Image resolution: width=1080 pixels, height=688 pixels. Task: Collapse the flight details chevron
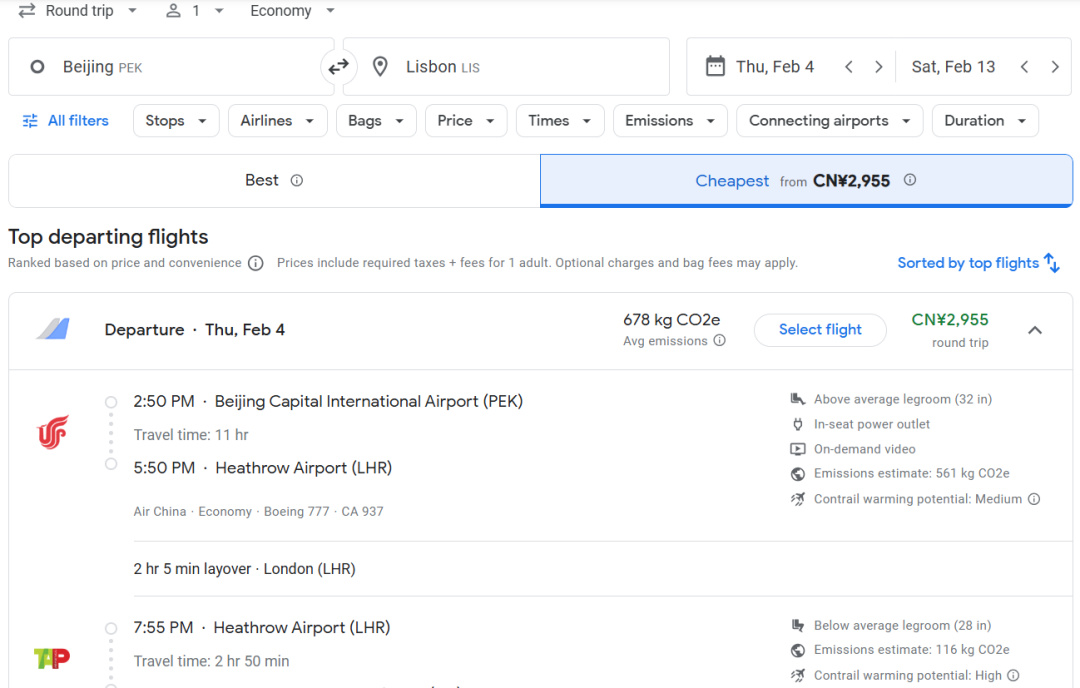1035,330
